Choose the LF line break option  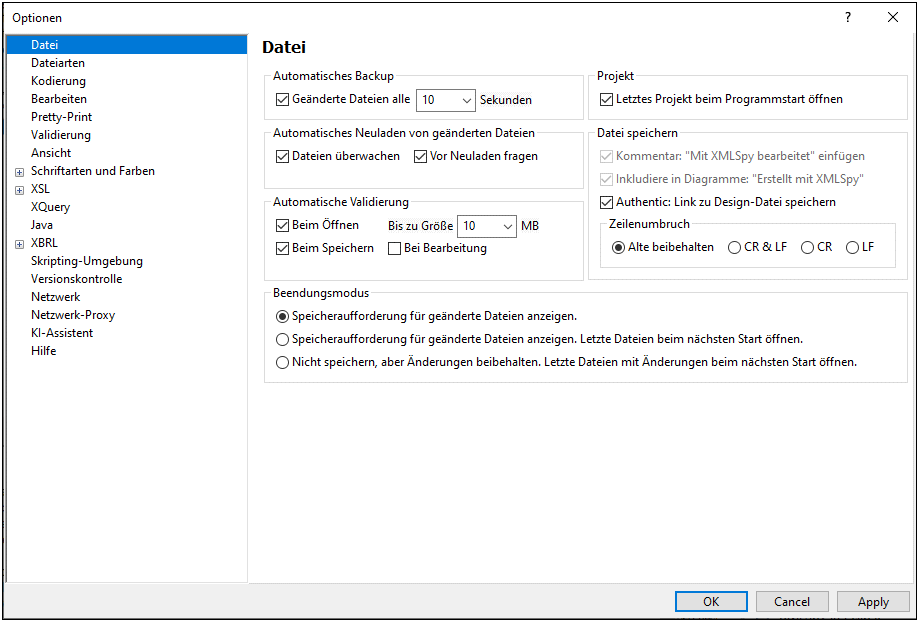852,247
